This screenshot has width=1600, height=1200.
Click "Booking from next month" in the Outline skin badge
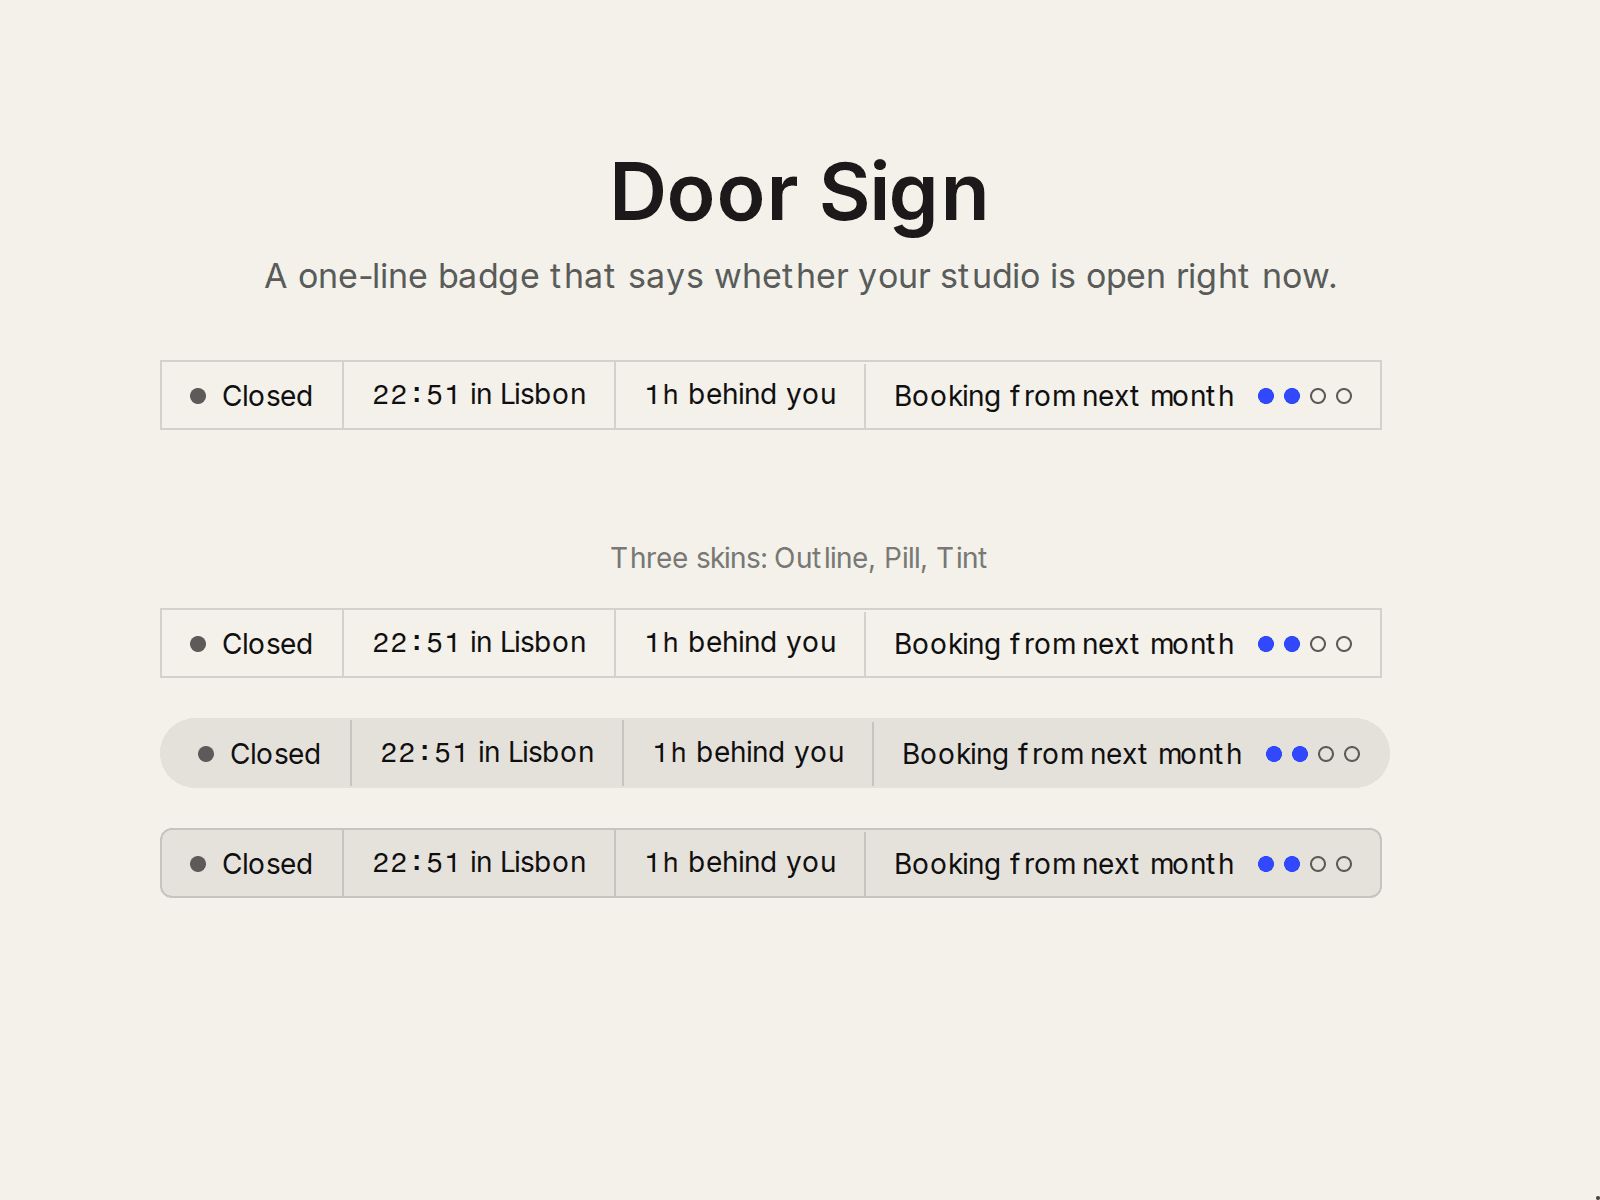(1064, 644)
